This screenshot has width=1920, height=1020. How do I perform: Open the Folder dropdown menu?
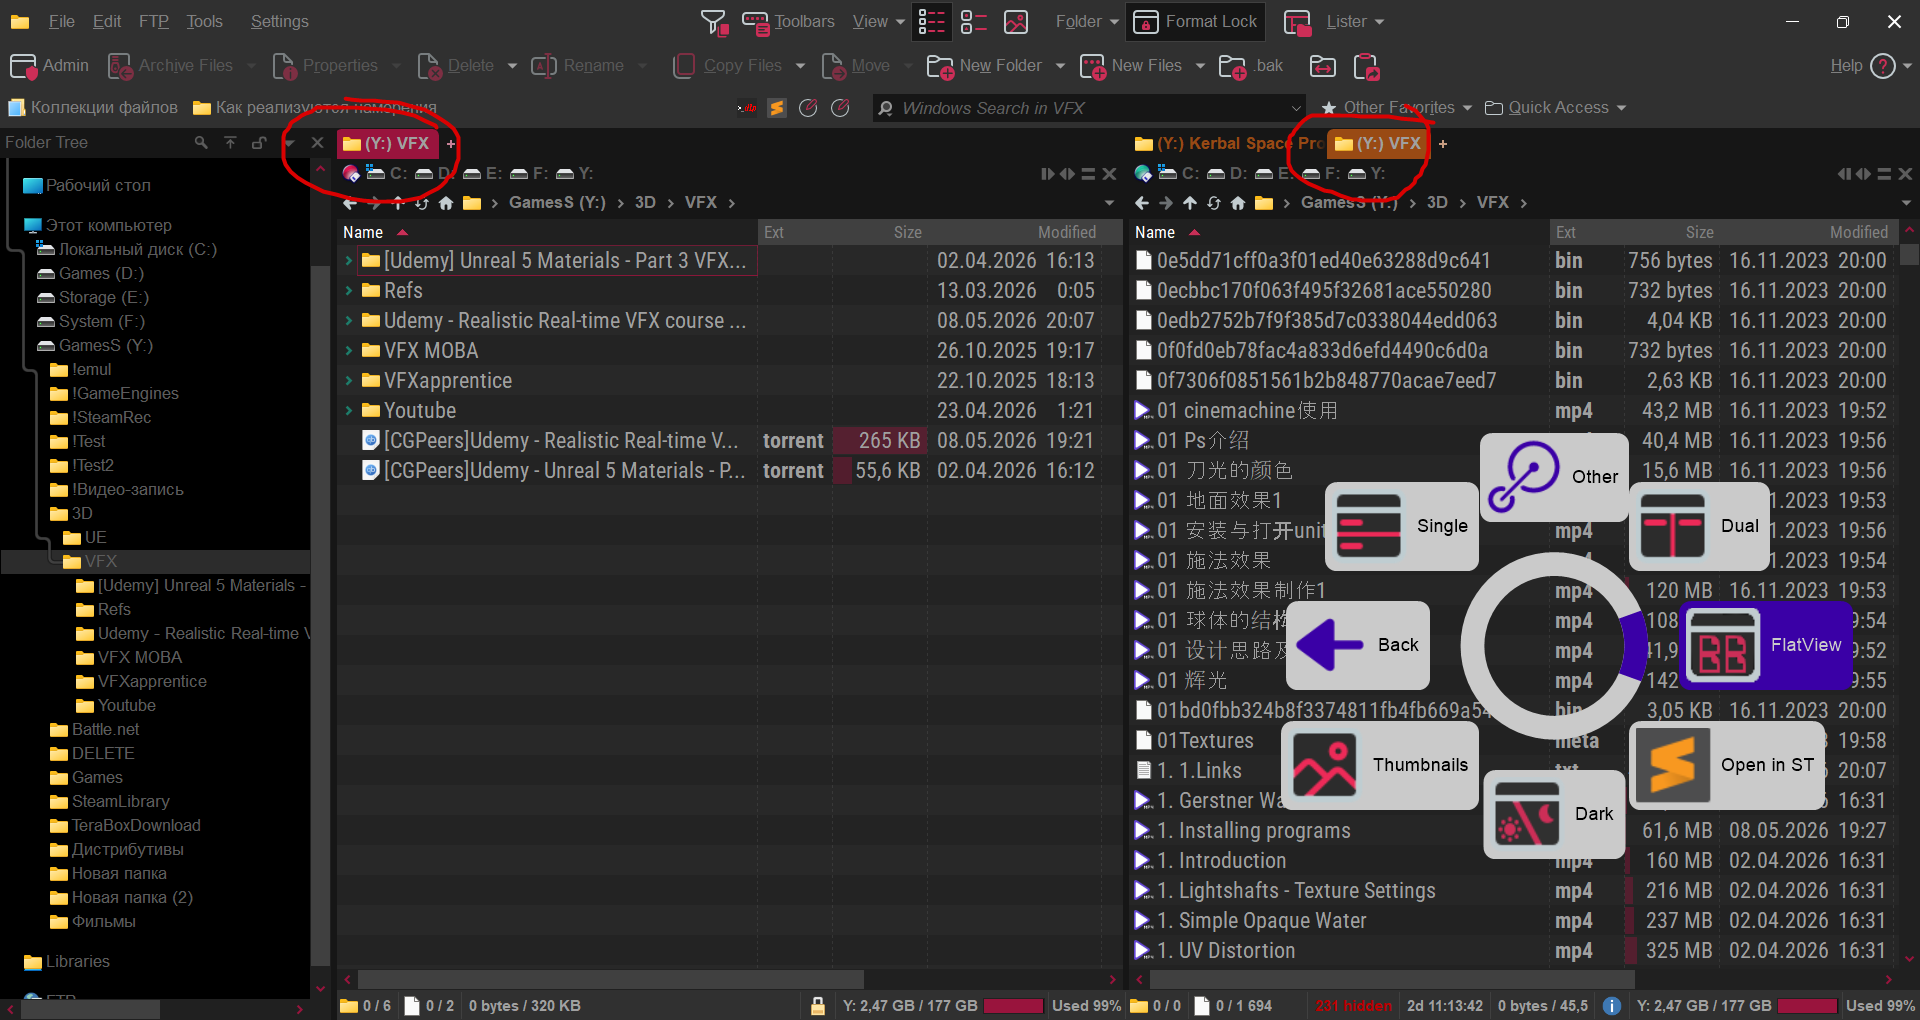1087,22
